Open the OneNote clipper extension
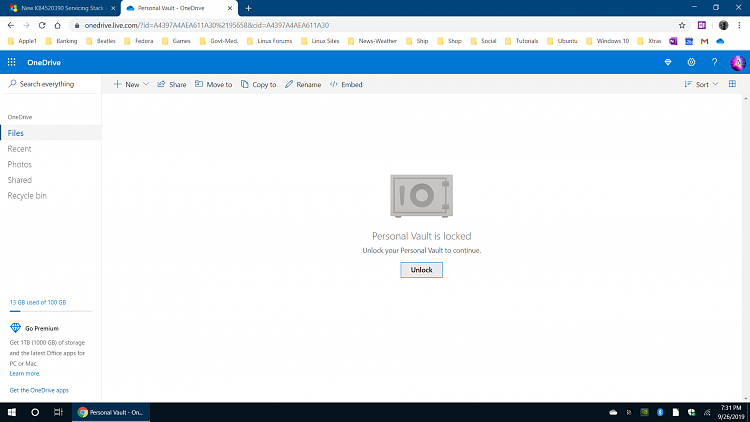This screenshot has width=750, height=422. pyautogui.click(x=702, y=25)
